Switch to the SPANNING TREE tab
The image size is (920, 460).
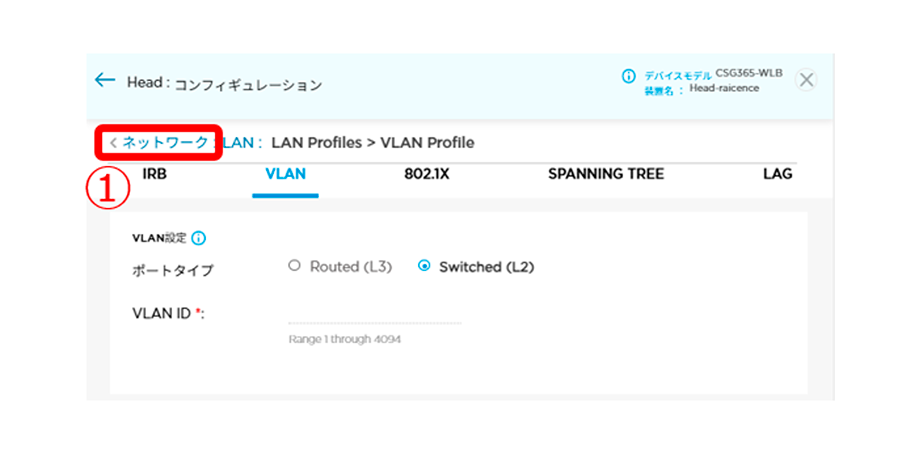point(605,174)
